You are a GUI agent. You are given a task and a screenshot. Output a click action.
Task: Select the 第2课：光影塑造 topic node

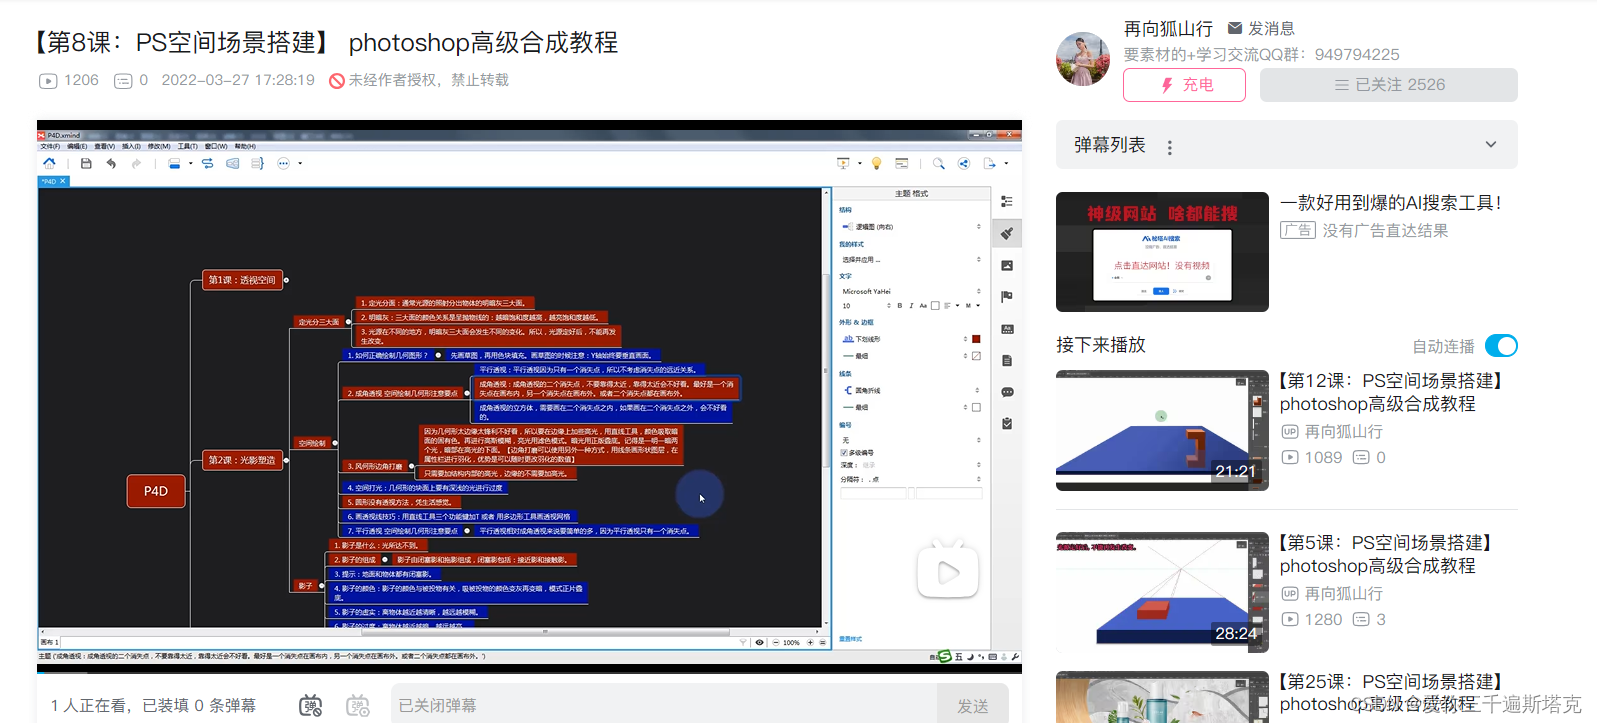click(242, 460)
